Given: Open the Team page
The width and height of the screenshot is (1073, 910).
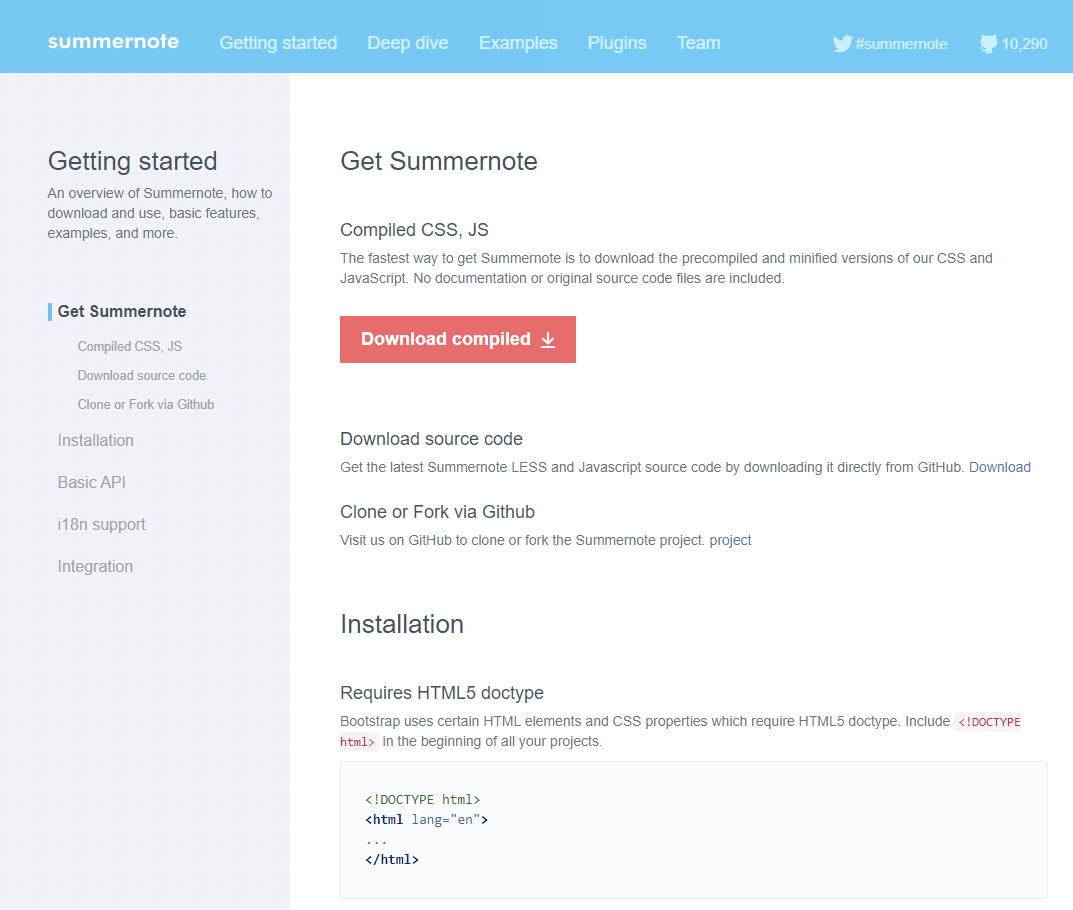Looking at the screenshot, I should pos(698,43).
